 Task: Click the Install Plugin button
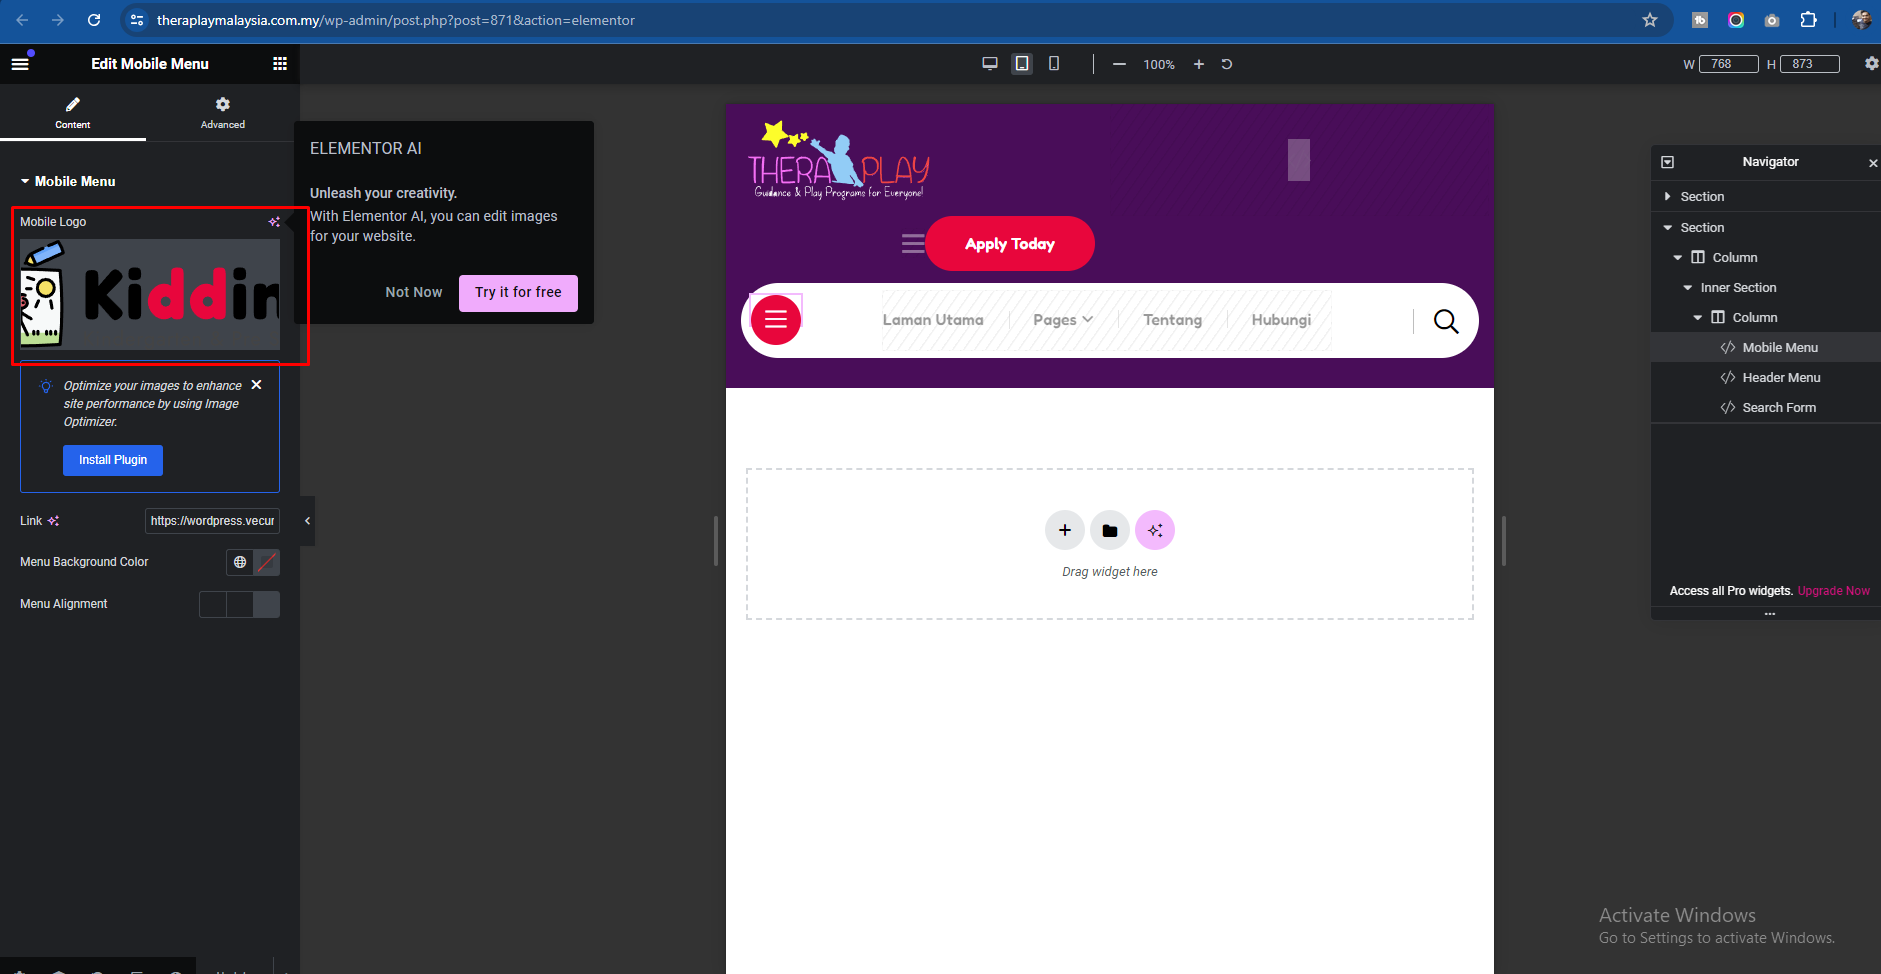pos(113,460)
